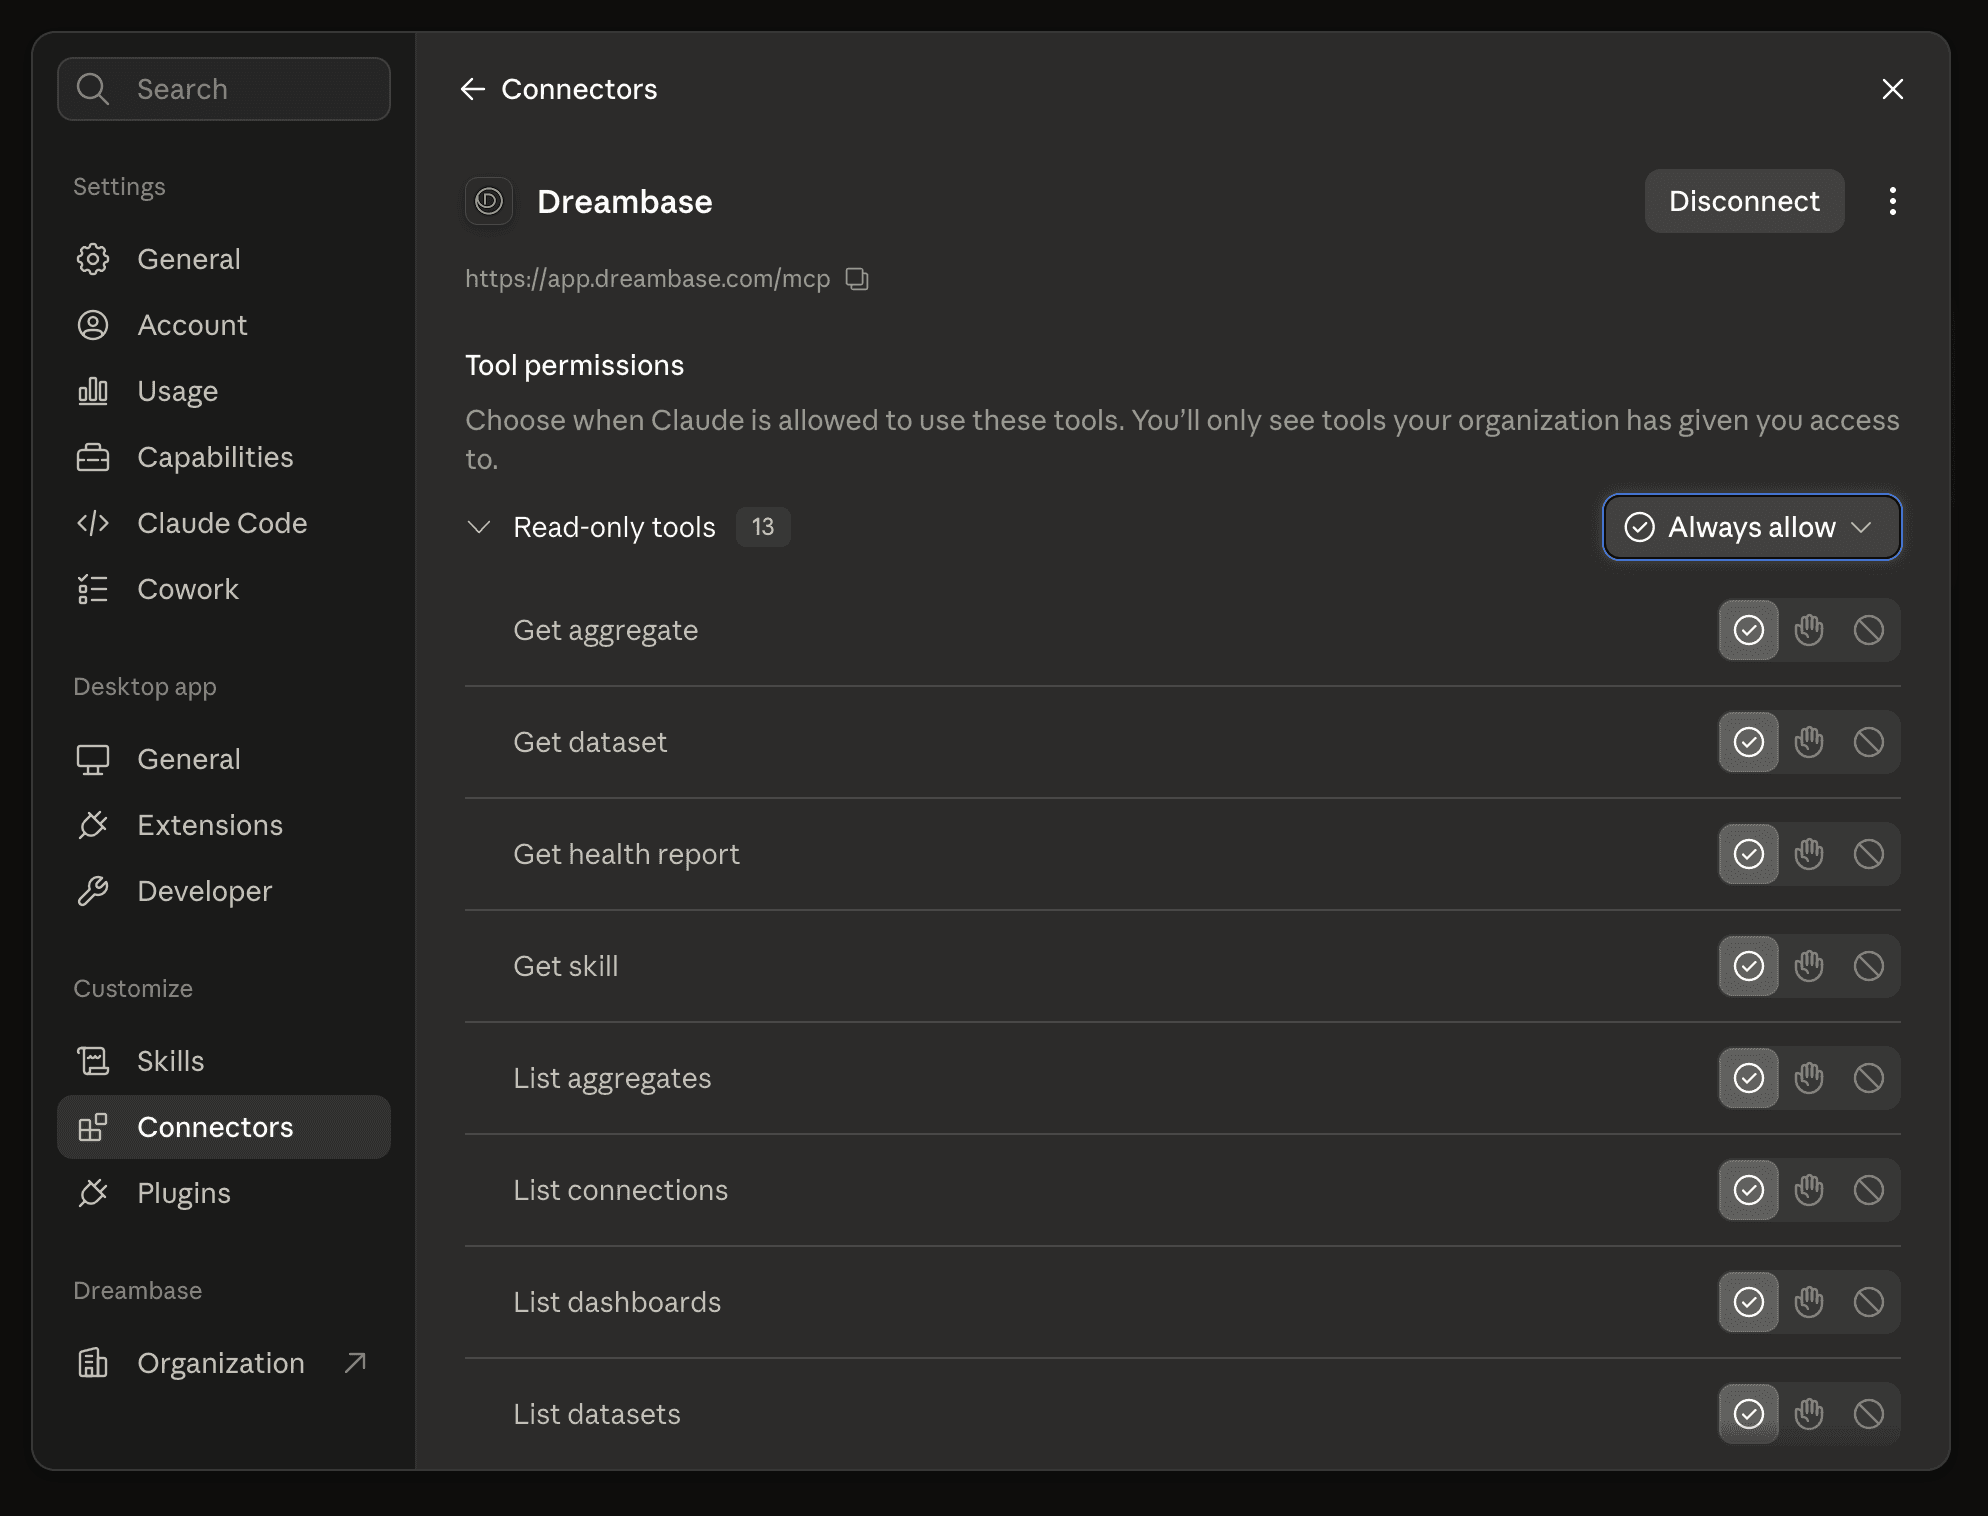The height and width of the screenshot is (1516, 1988).
Task: Set List dashboards to needs approval
Action: [1809, 1302]
